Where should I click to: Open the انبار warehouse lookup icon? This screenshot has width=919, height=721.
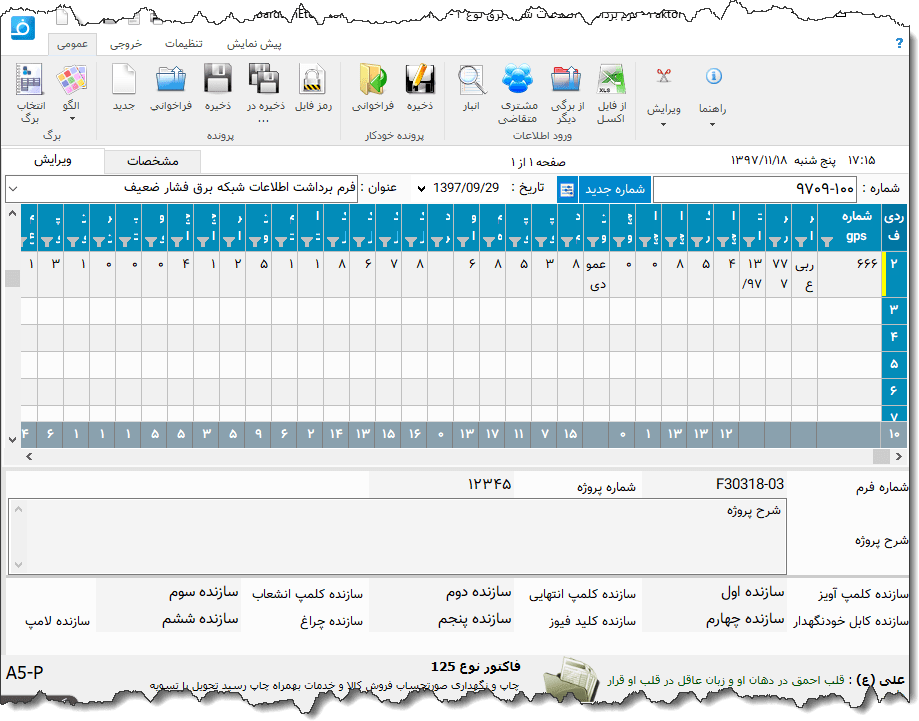471,82
